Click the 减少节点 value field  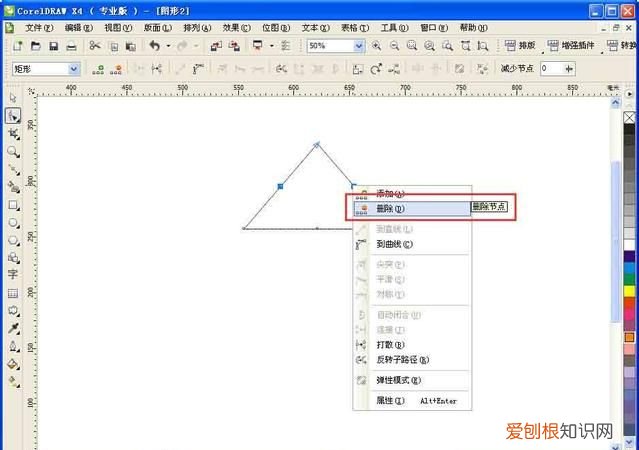[551, 69]
